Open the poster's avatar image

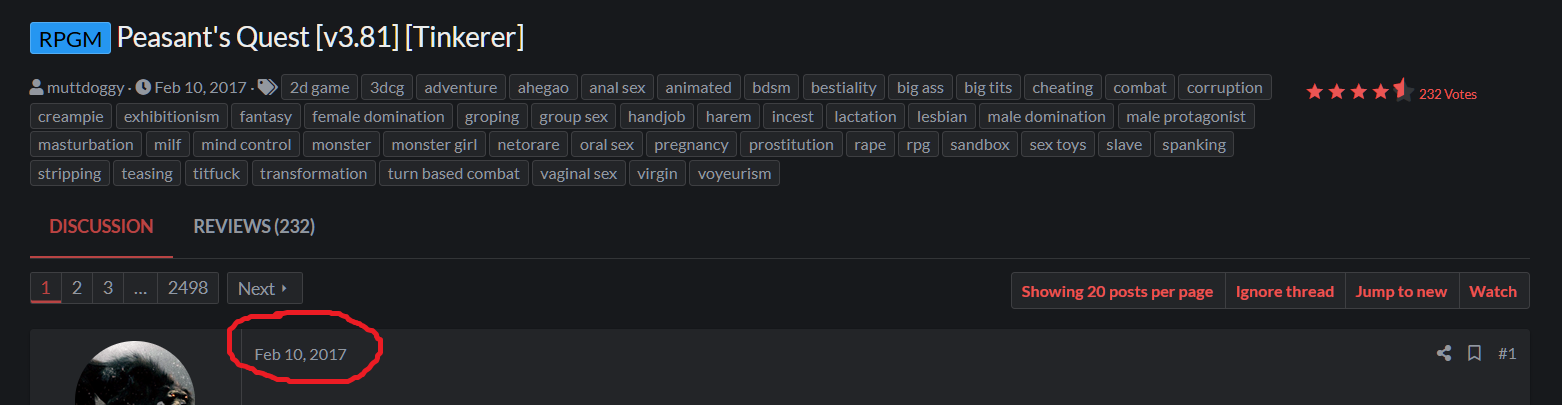click(x=135, y=375)
